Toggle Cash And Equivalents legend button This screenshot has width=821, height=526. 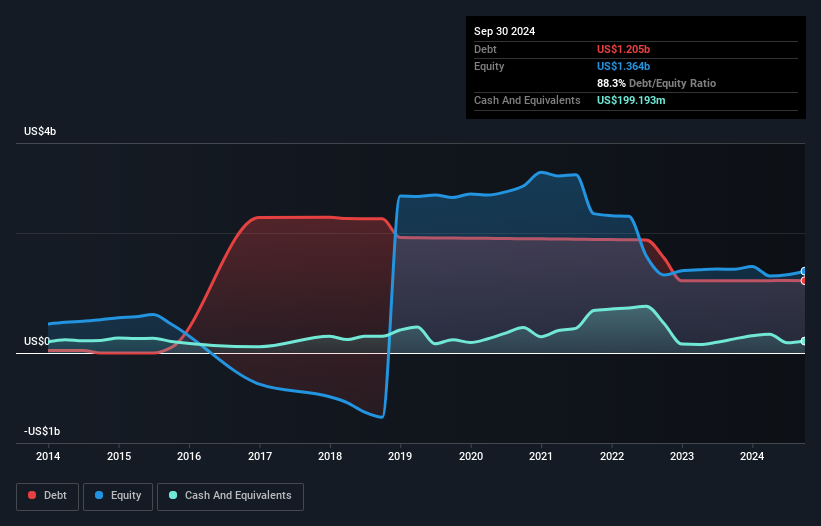click(230, 496)
